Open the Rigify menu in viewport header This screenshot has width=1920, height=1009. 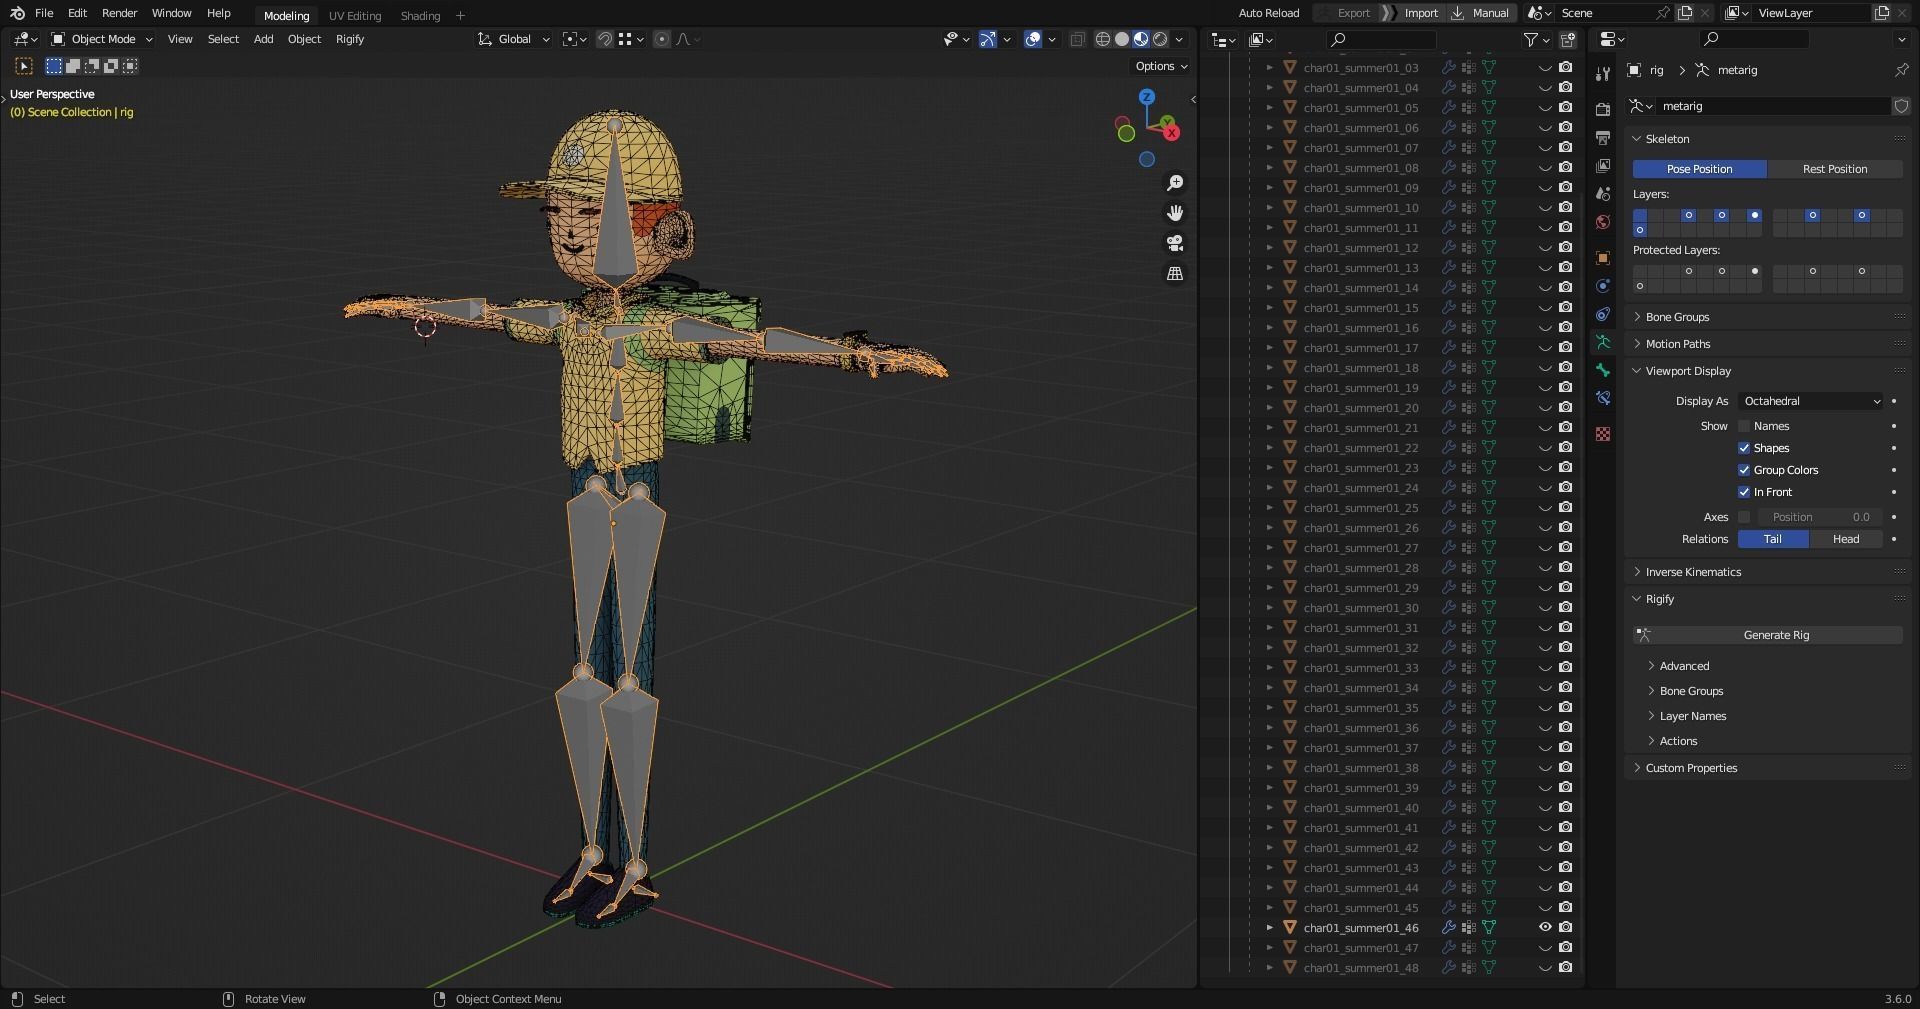[350, 39]
